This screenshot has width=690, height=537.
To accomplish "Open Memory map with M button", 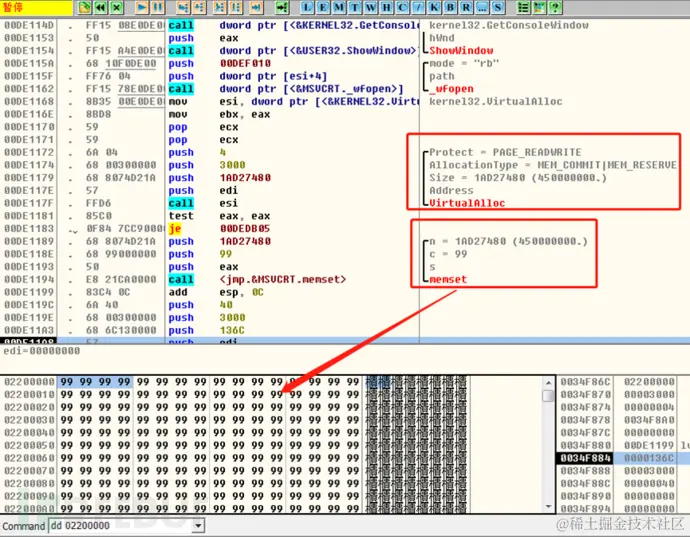I will click(339, 7).
